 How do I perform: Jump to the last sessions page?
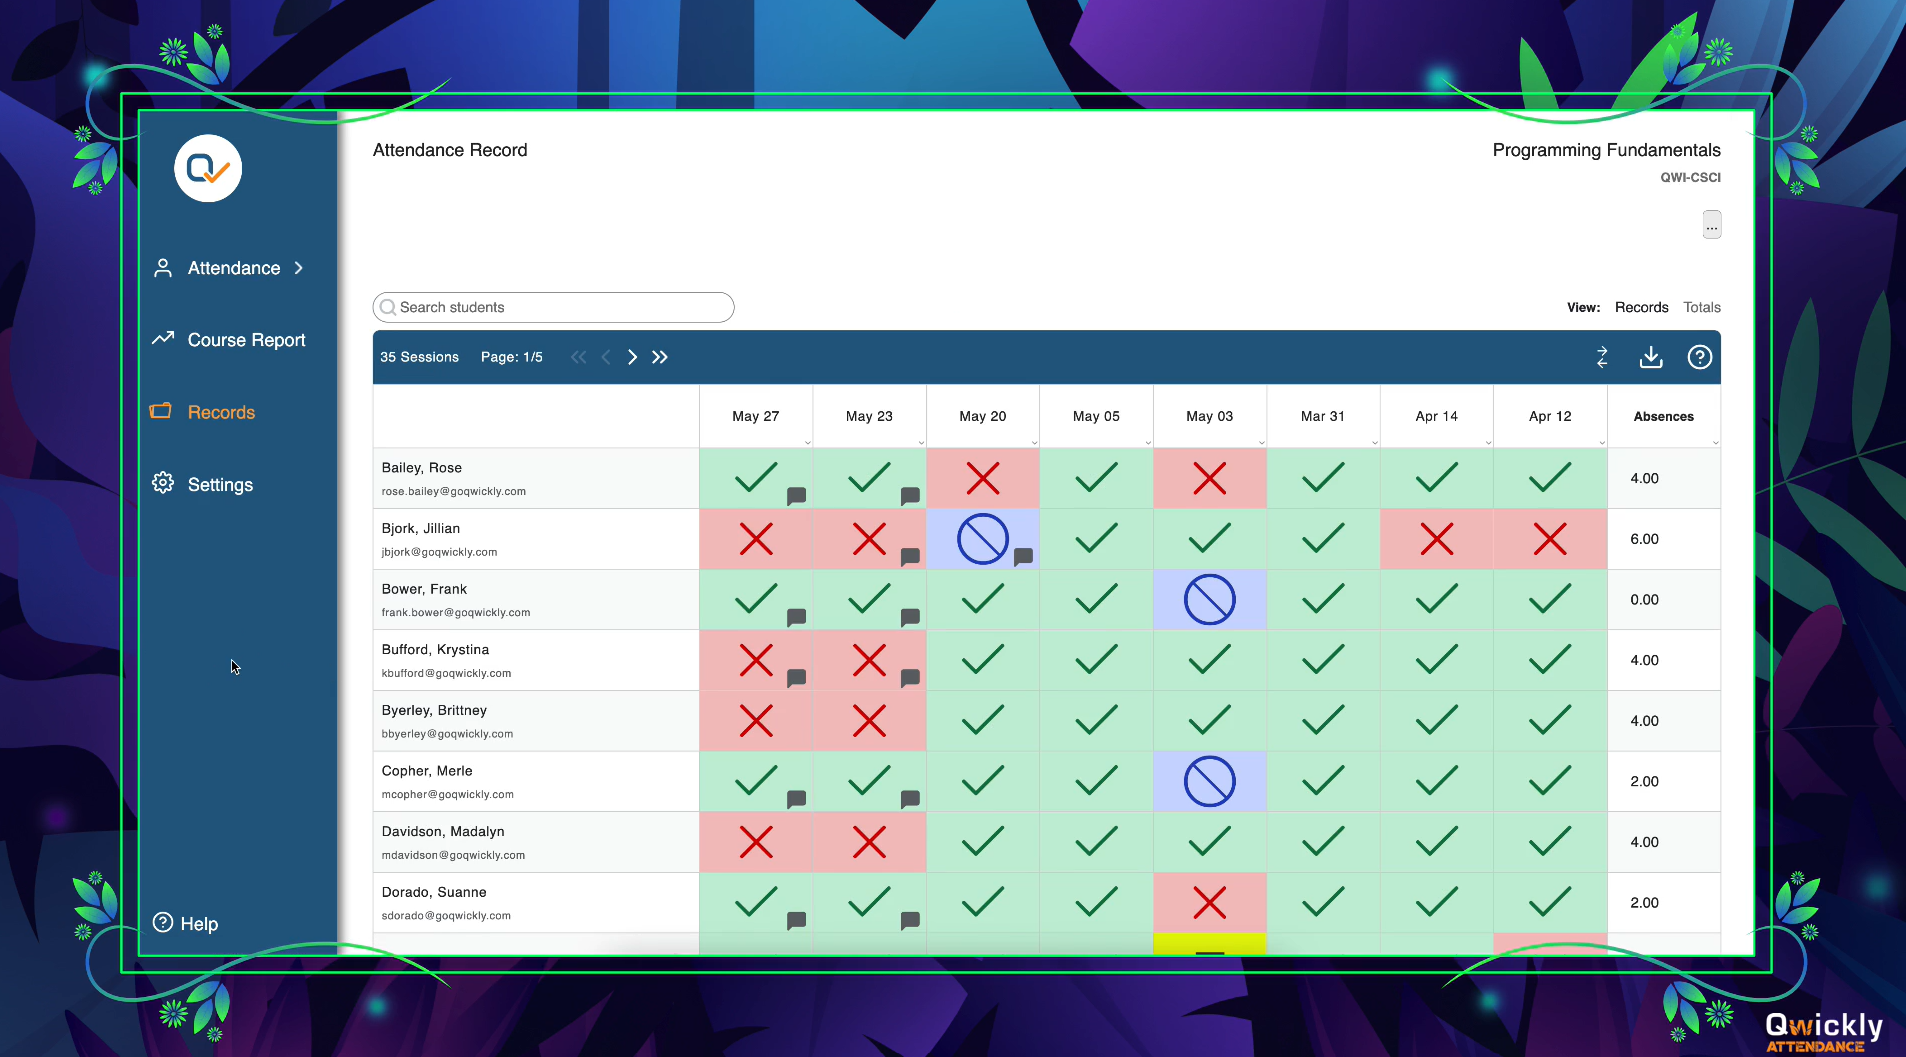(x=660, y=357)
